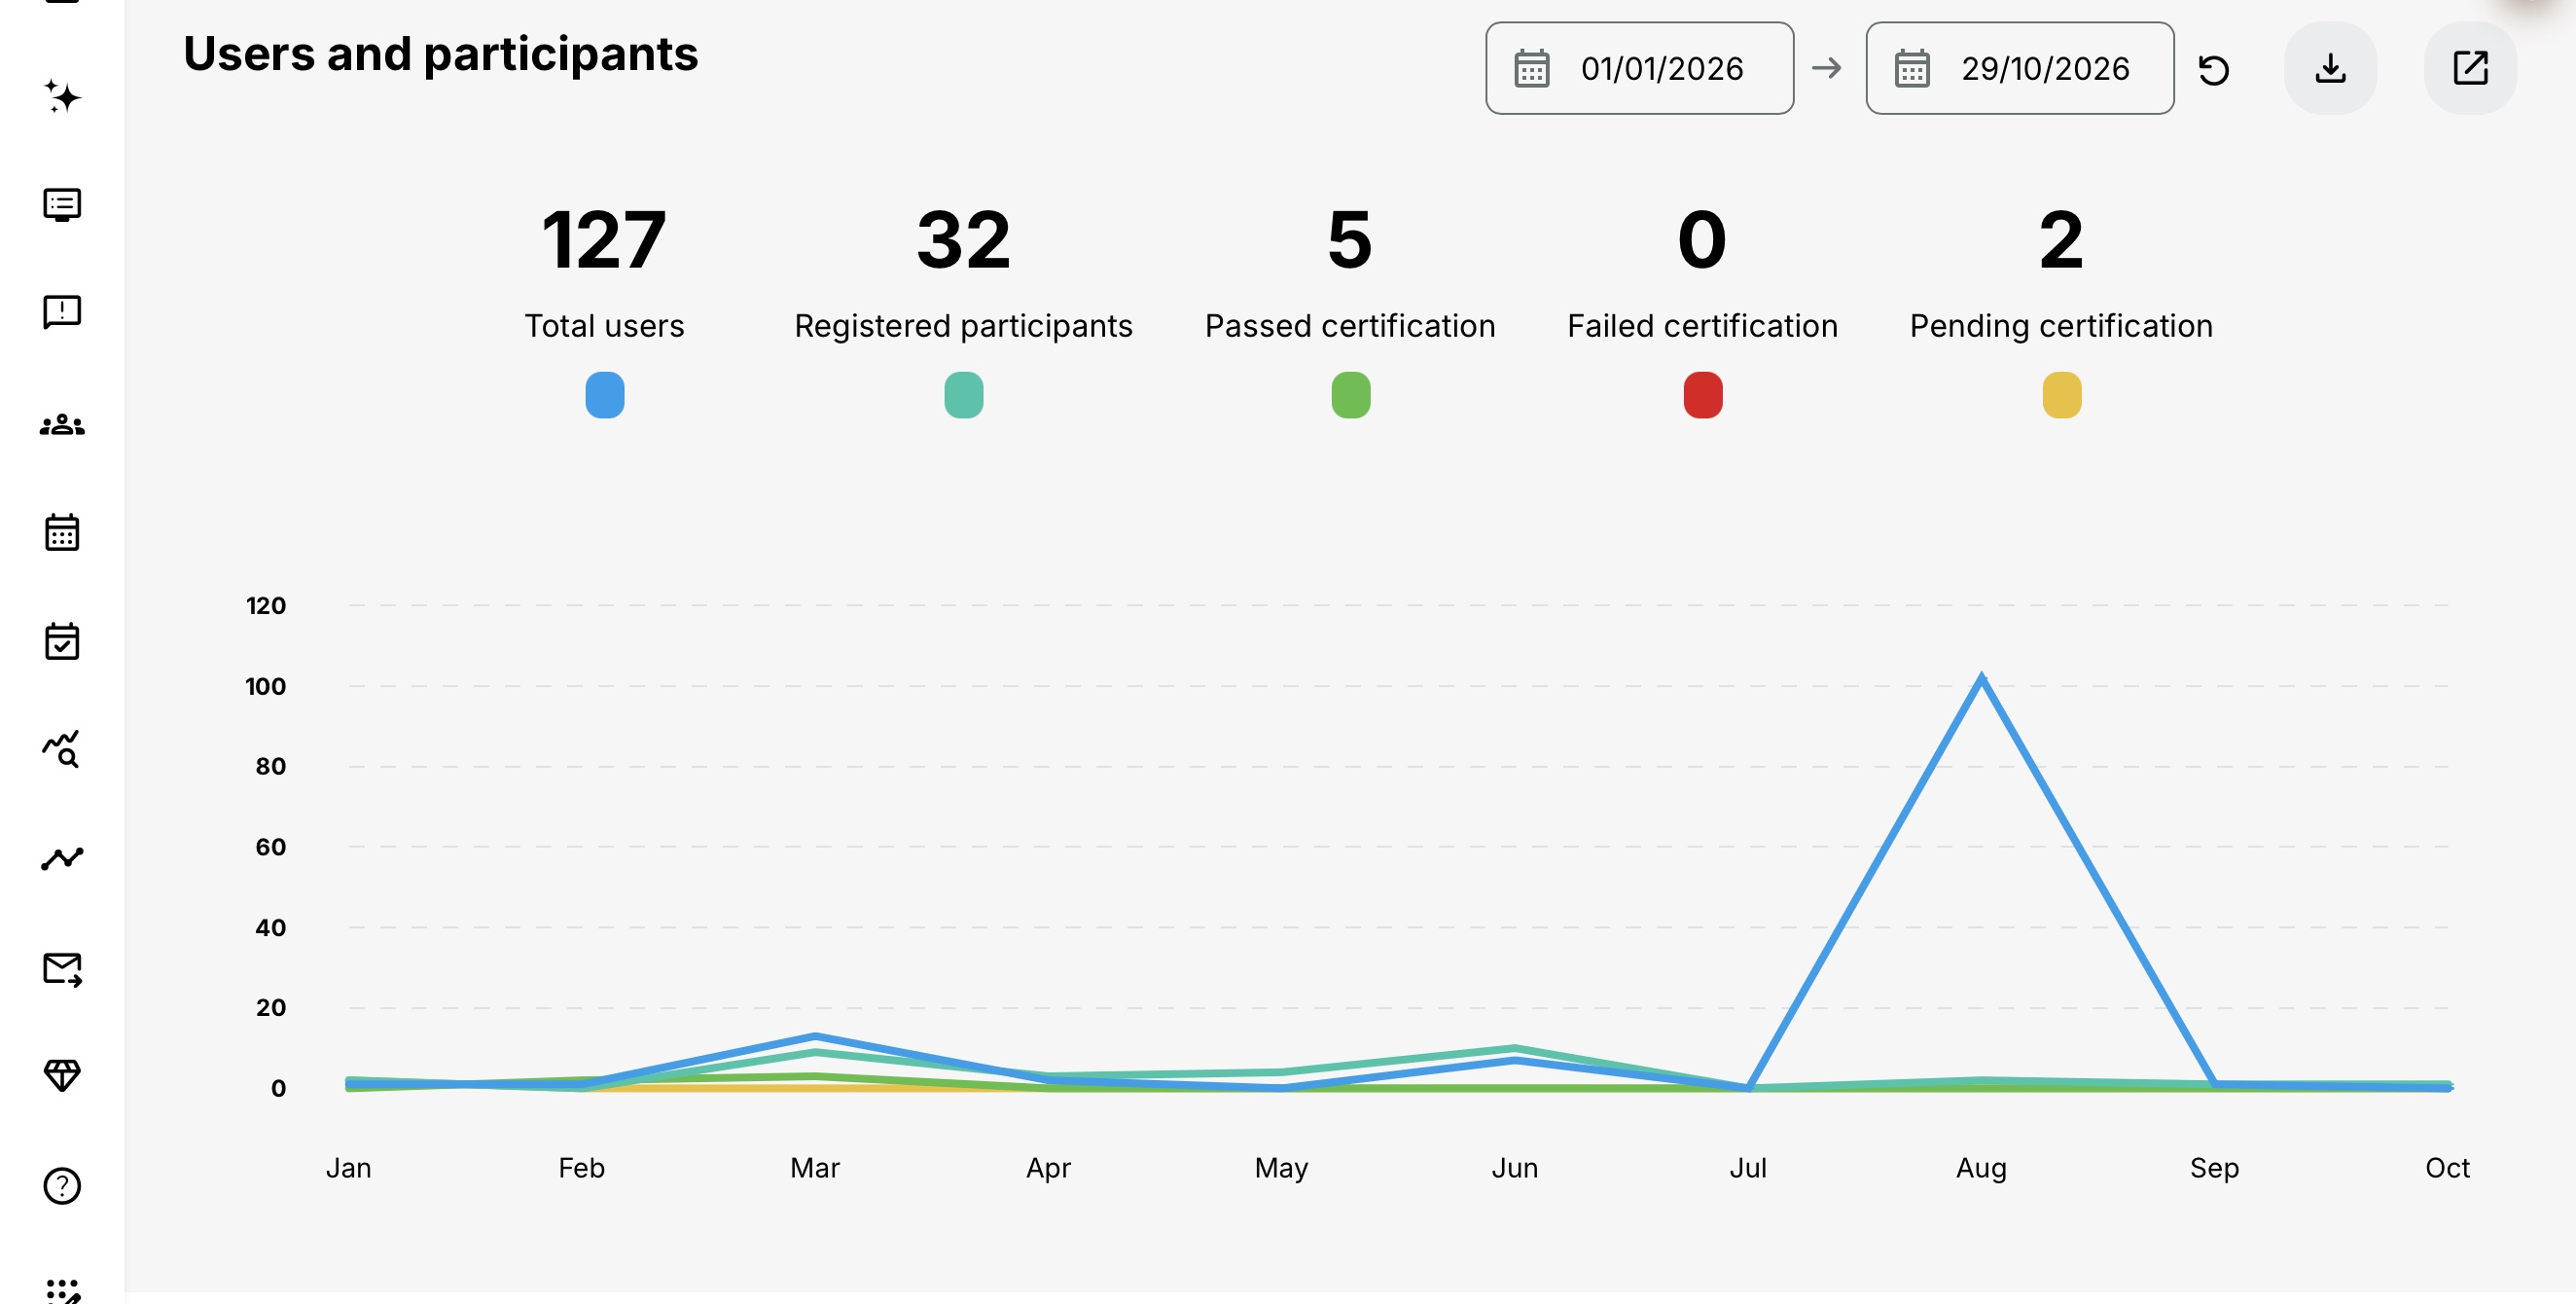Open chart in new window

[2471, 68]
